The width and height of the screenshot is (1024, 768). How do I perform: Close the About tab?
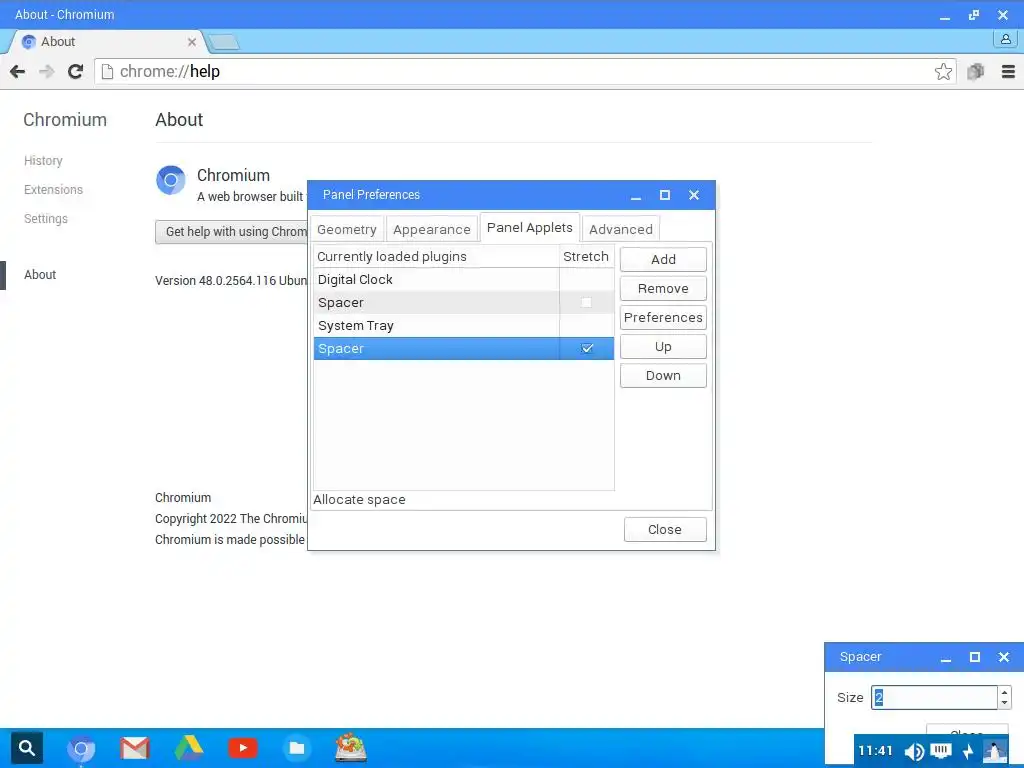pos(191,42)
